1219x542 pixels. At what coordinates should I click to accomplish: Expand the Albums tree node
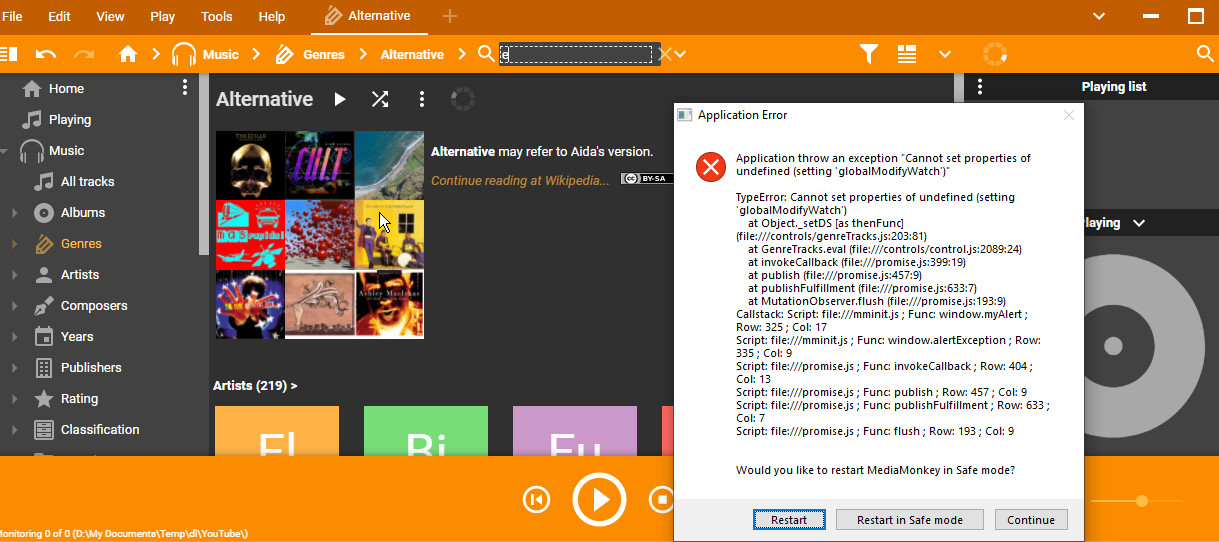14,213
